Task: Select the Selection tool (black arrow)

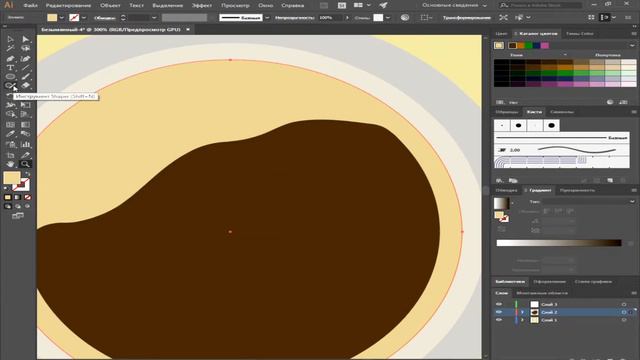Action: (x=10, y=39)
